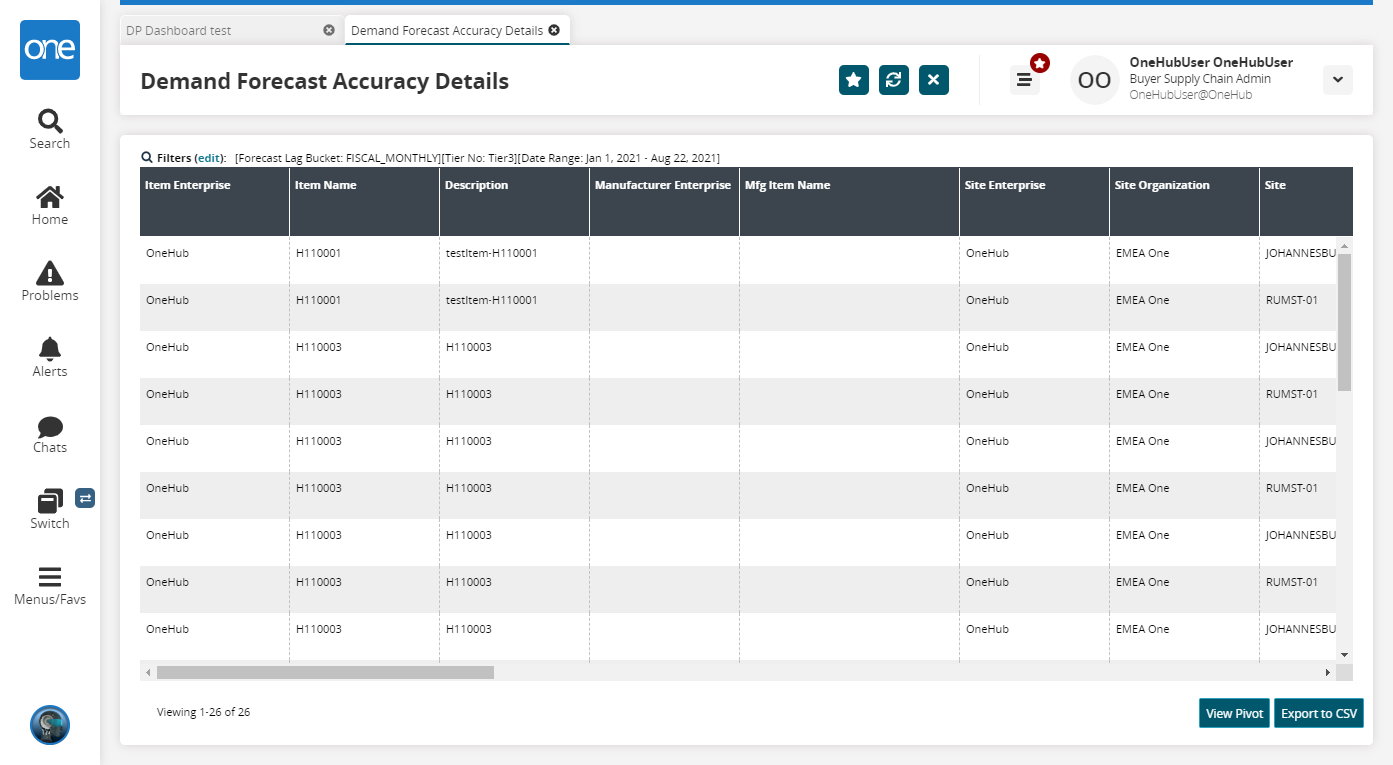Close report using X toolbar button
The width and height of the screenshot is (1393, 765).
[x=933, y=80]
